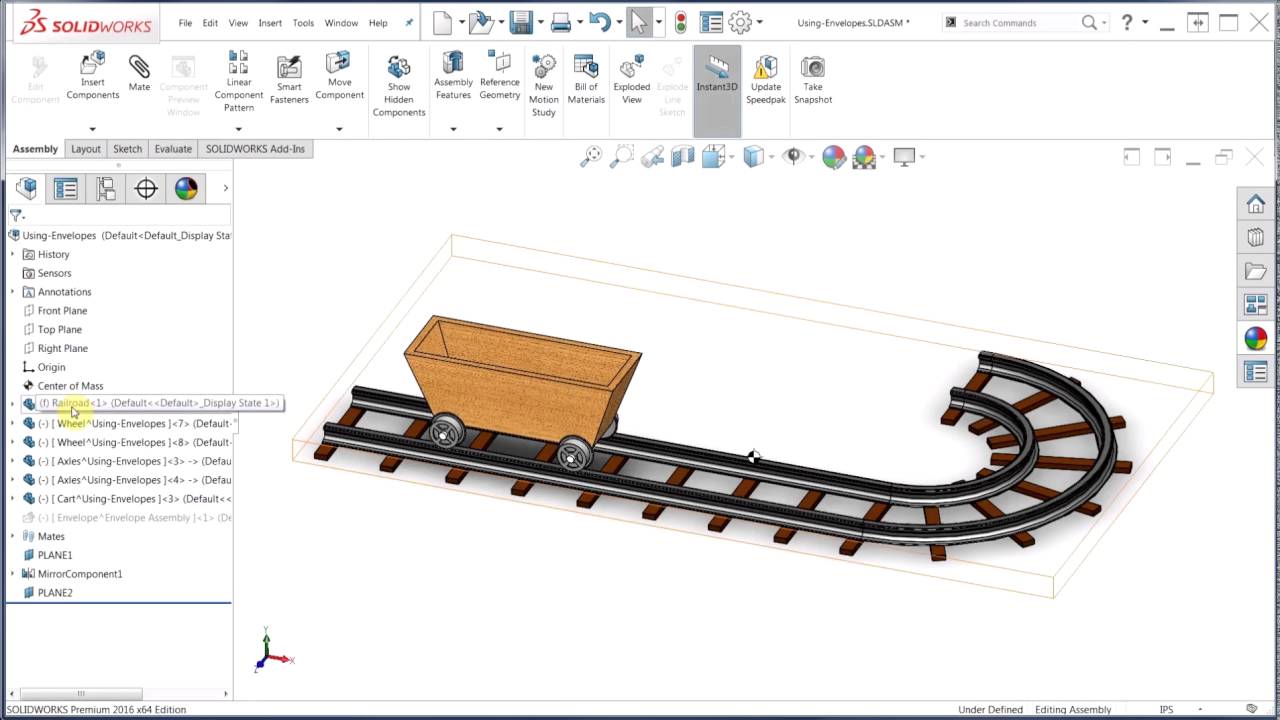Open the Insert menu
The image size is (1280, 720).
point(270,23)
